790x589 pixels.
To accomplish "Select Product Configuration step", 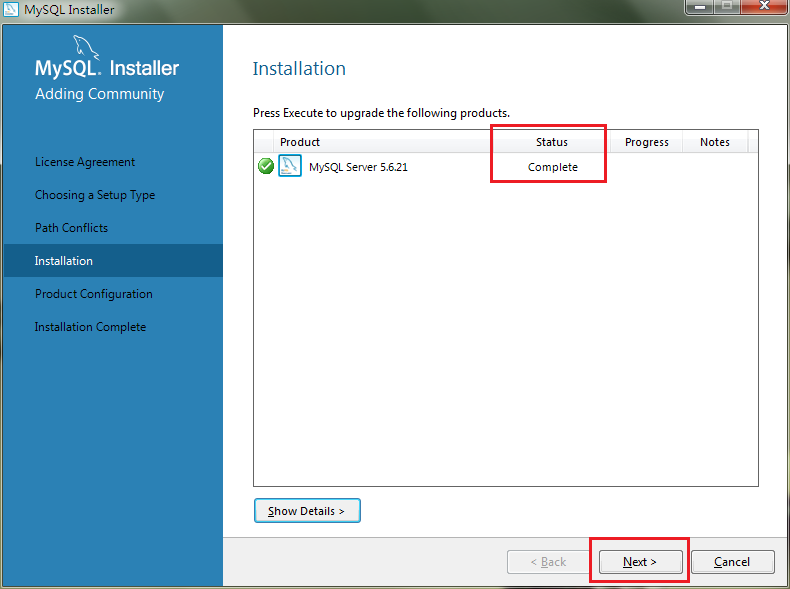I will [x=93, y=294].
